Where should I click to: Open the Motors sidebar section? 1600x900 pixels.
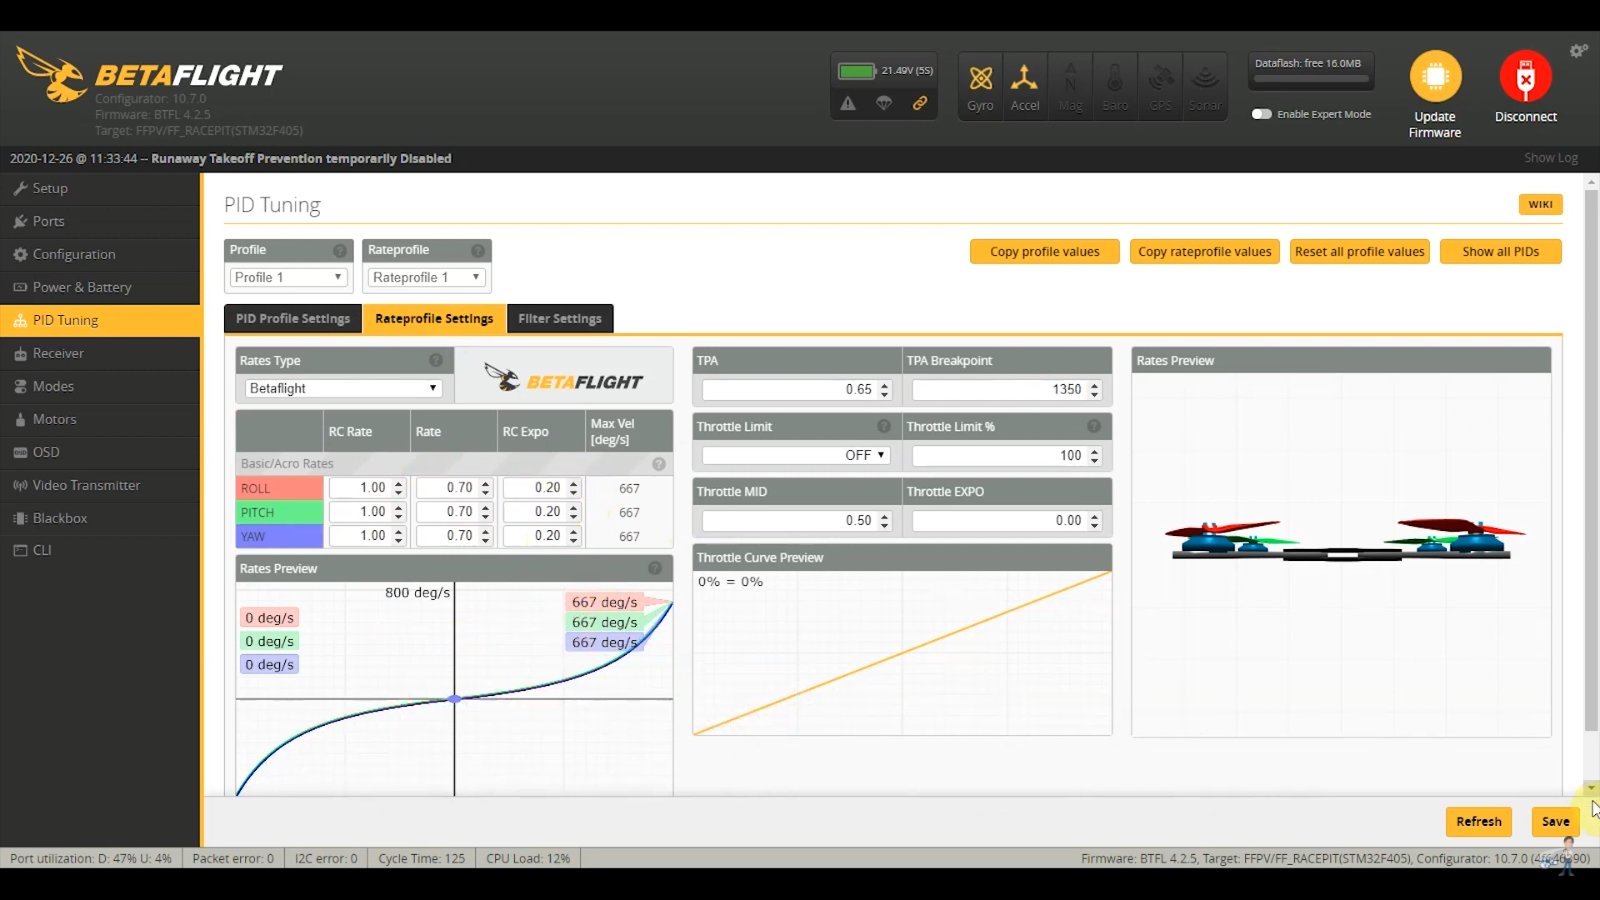click(x=100, y=419)
